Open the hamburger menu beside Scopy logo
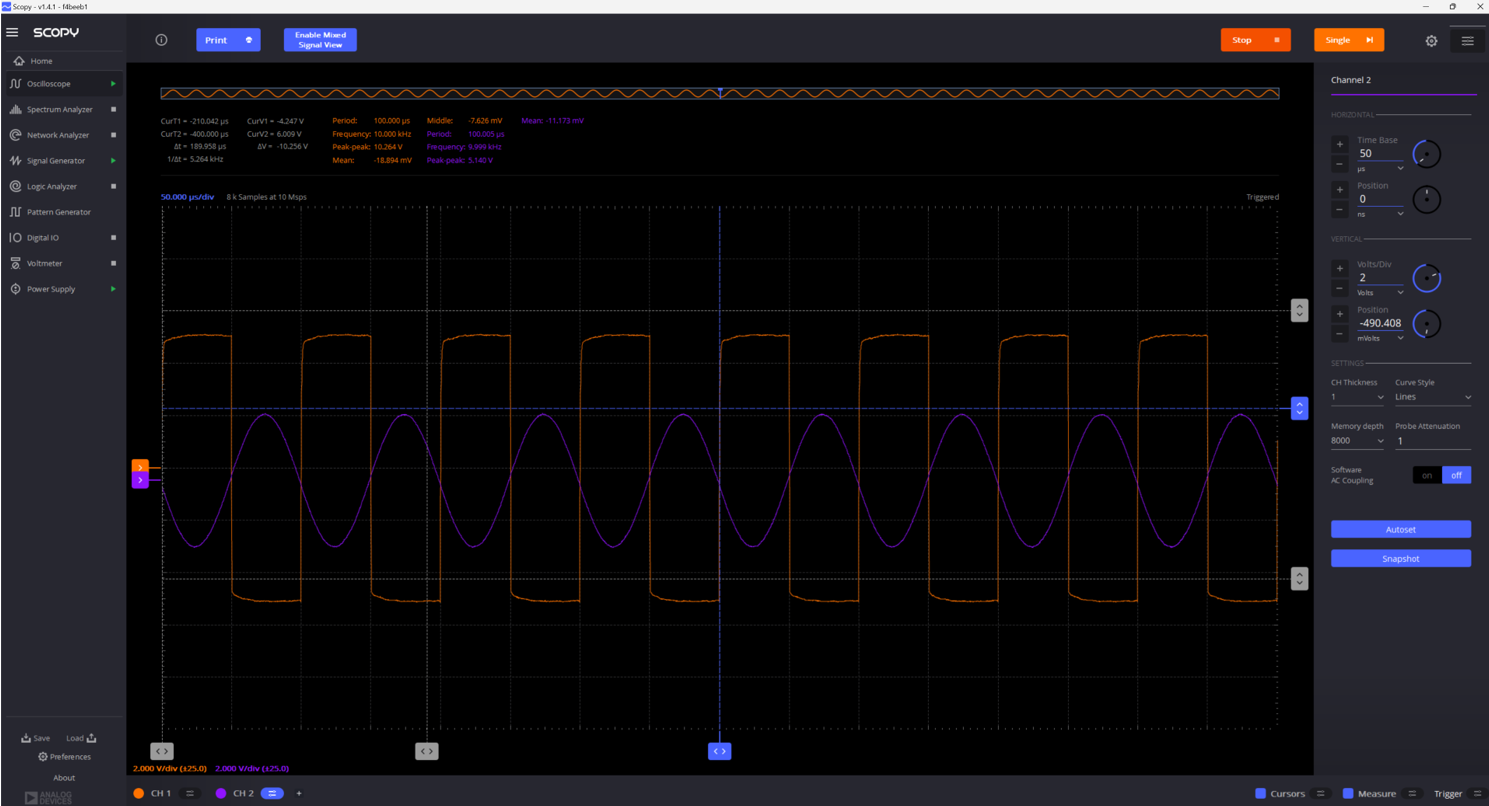This screenshot has height=806, width=1489. [12, 33]
